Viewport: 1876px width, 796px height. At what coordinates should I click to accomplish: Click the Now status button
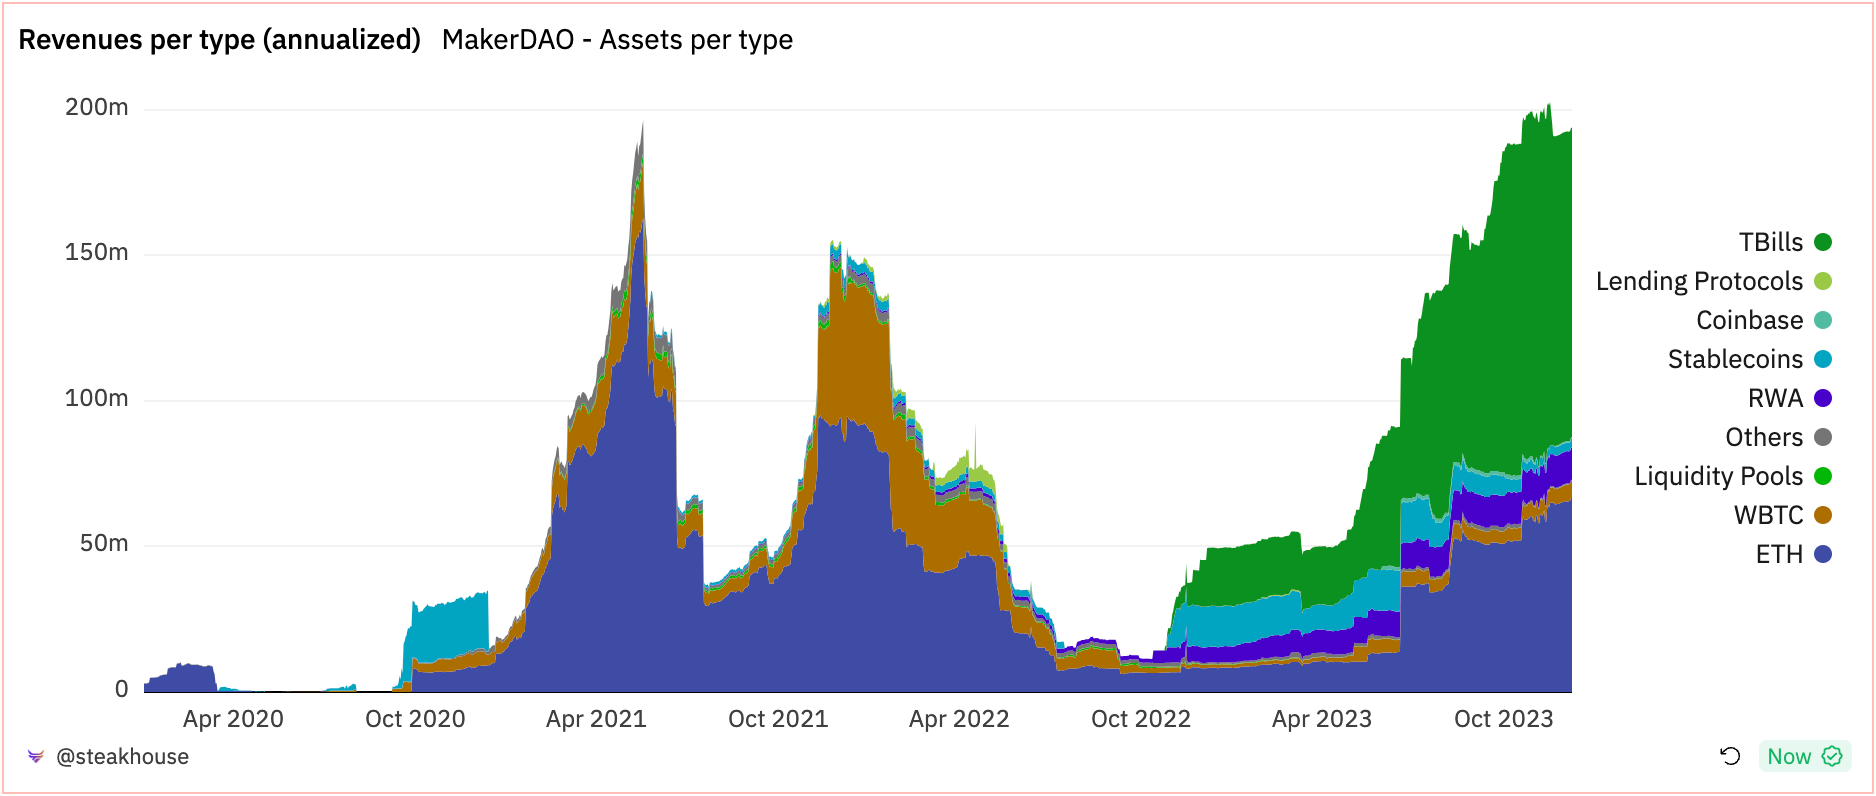point(1805,756)
